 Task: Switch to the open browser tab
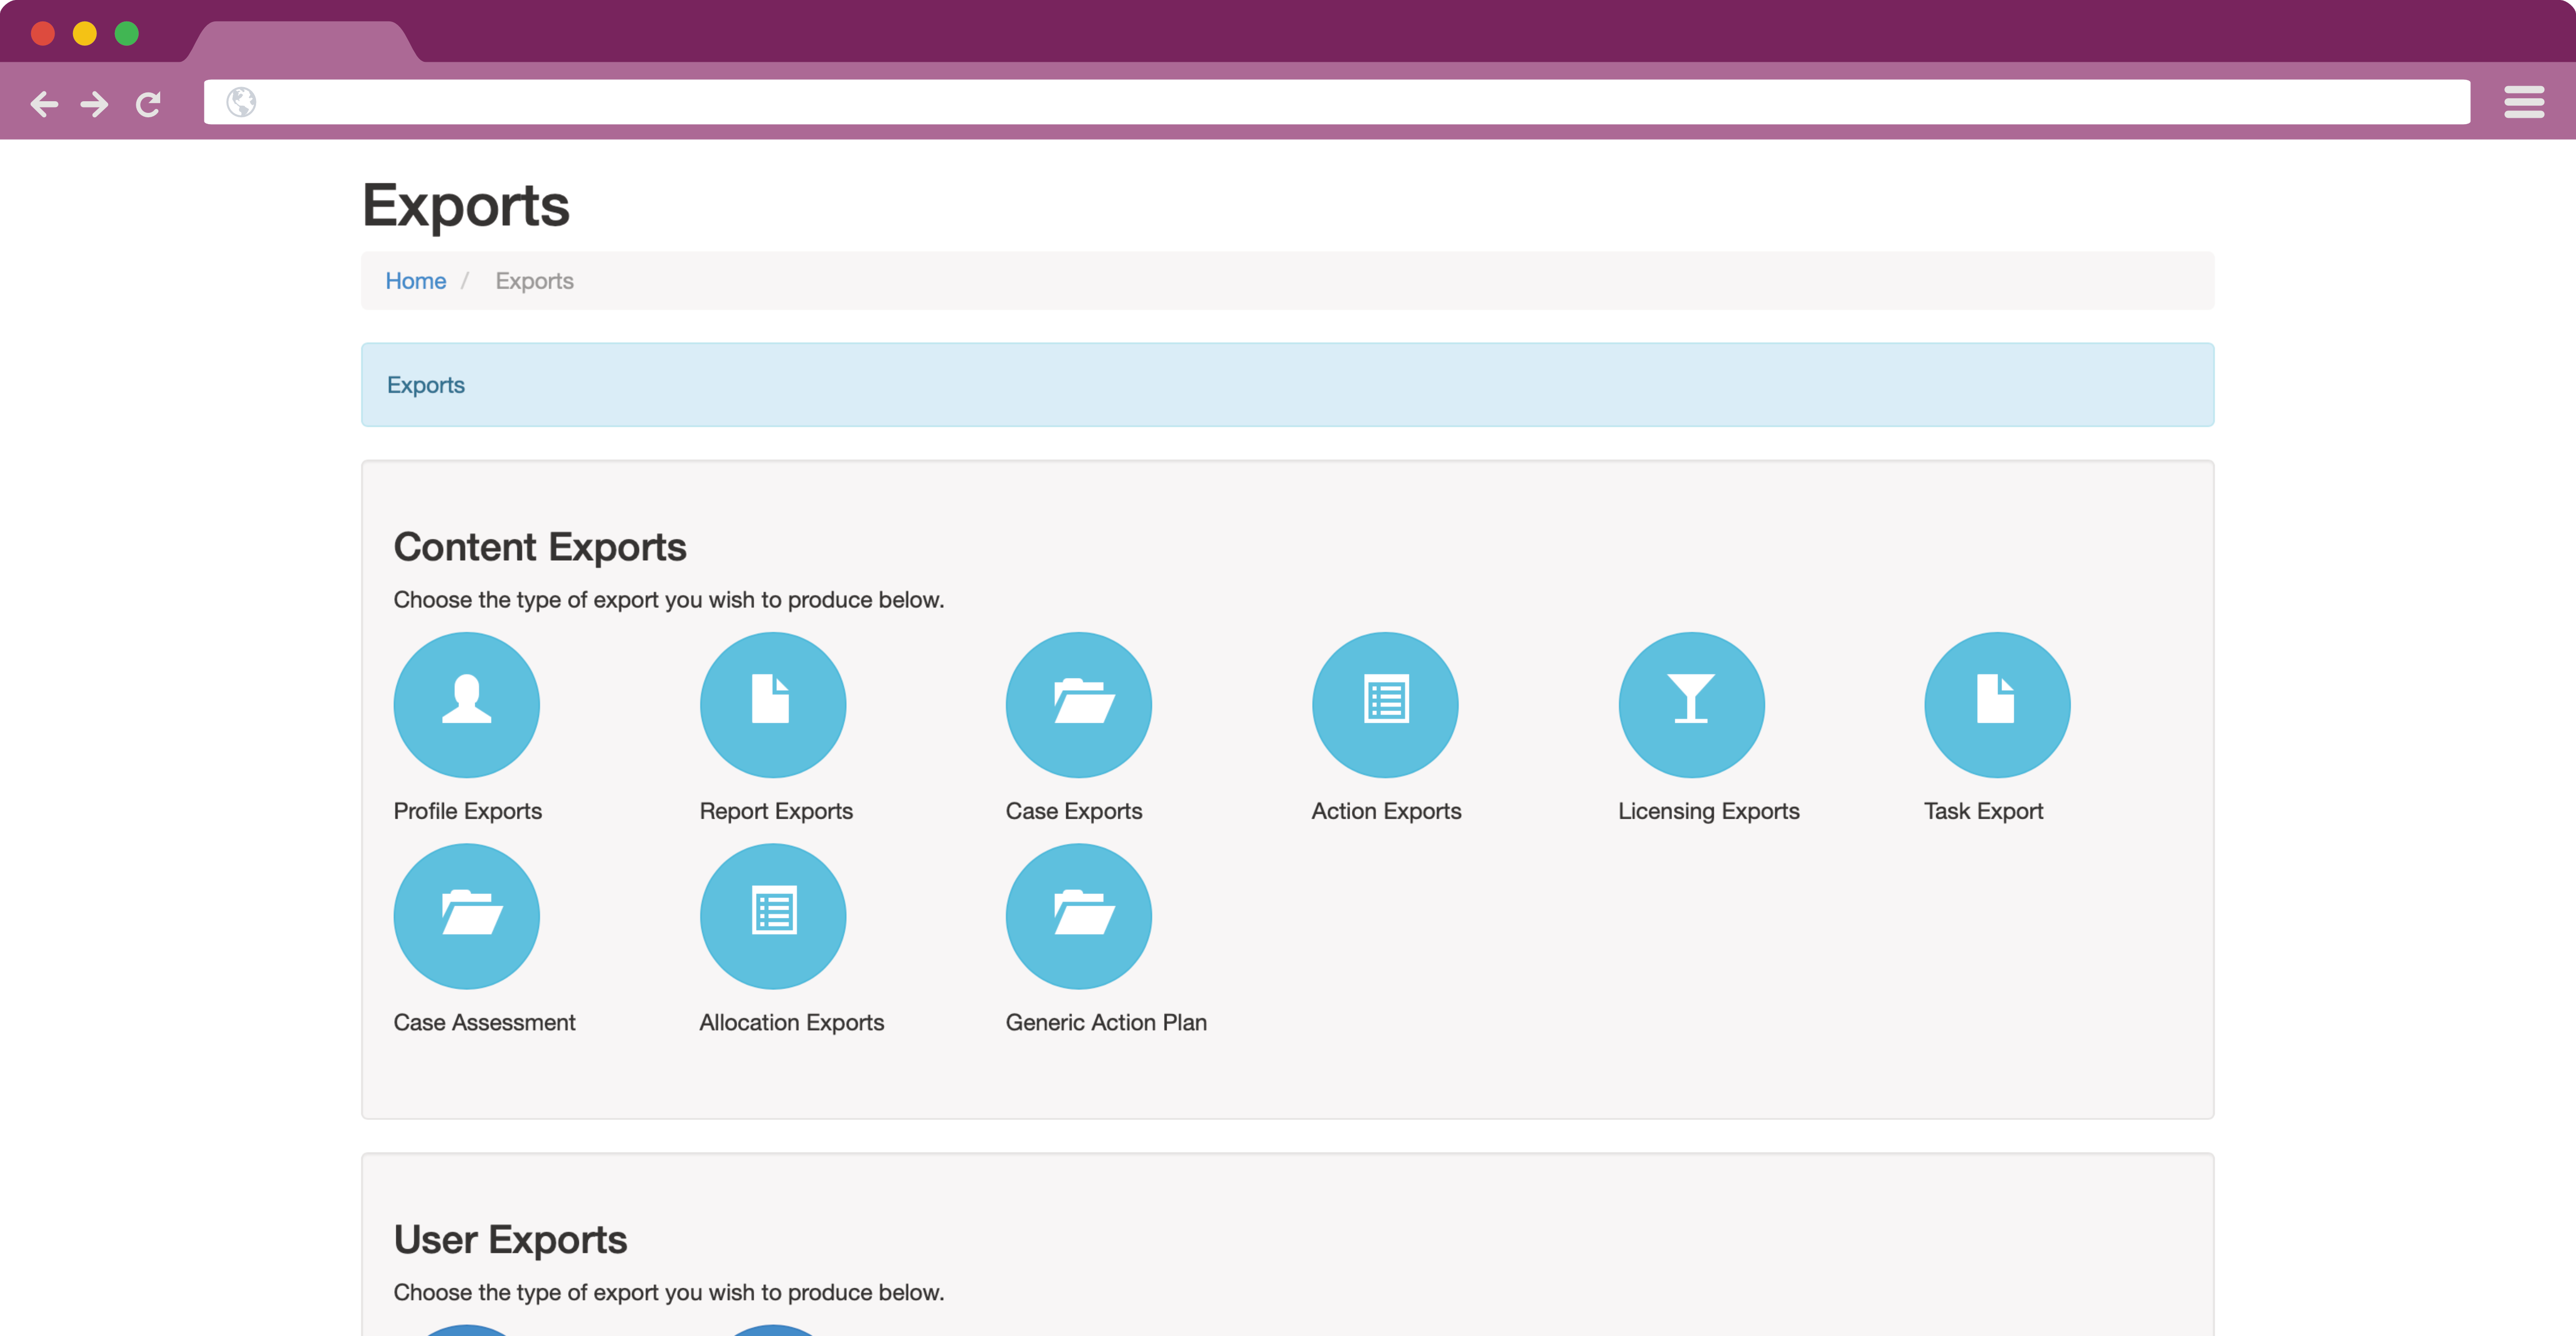coord(305,42)
